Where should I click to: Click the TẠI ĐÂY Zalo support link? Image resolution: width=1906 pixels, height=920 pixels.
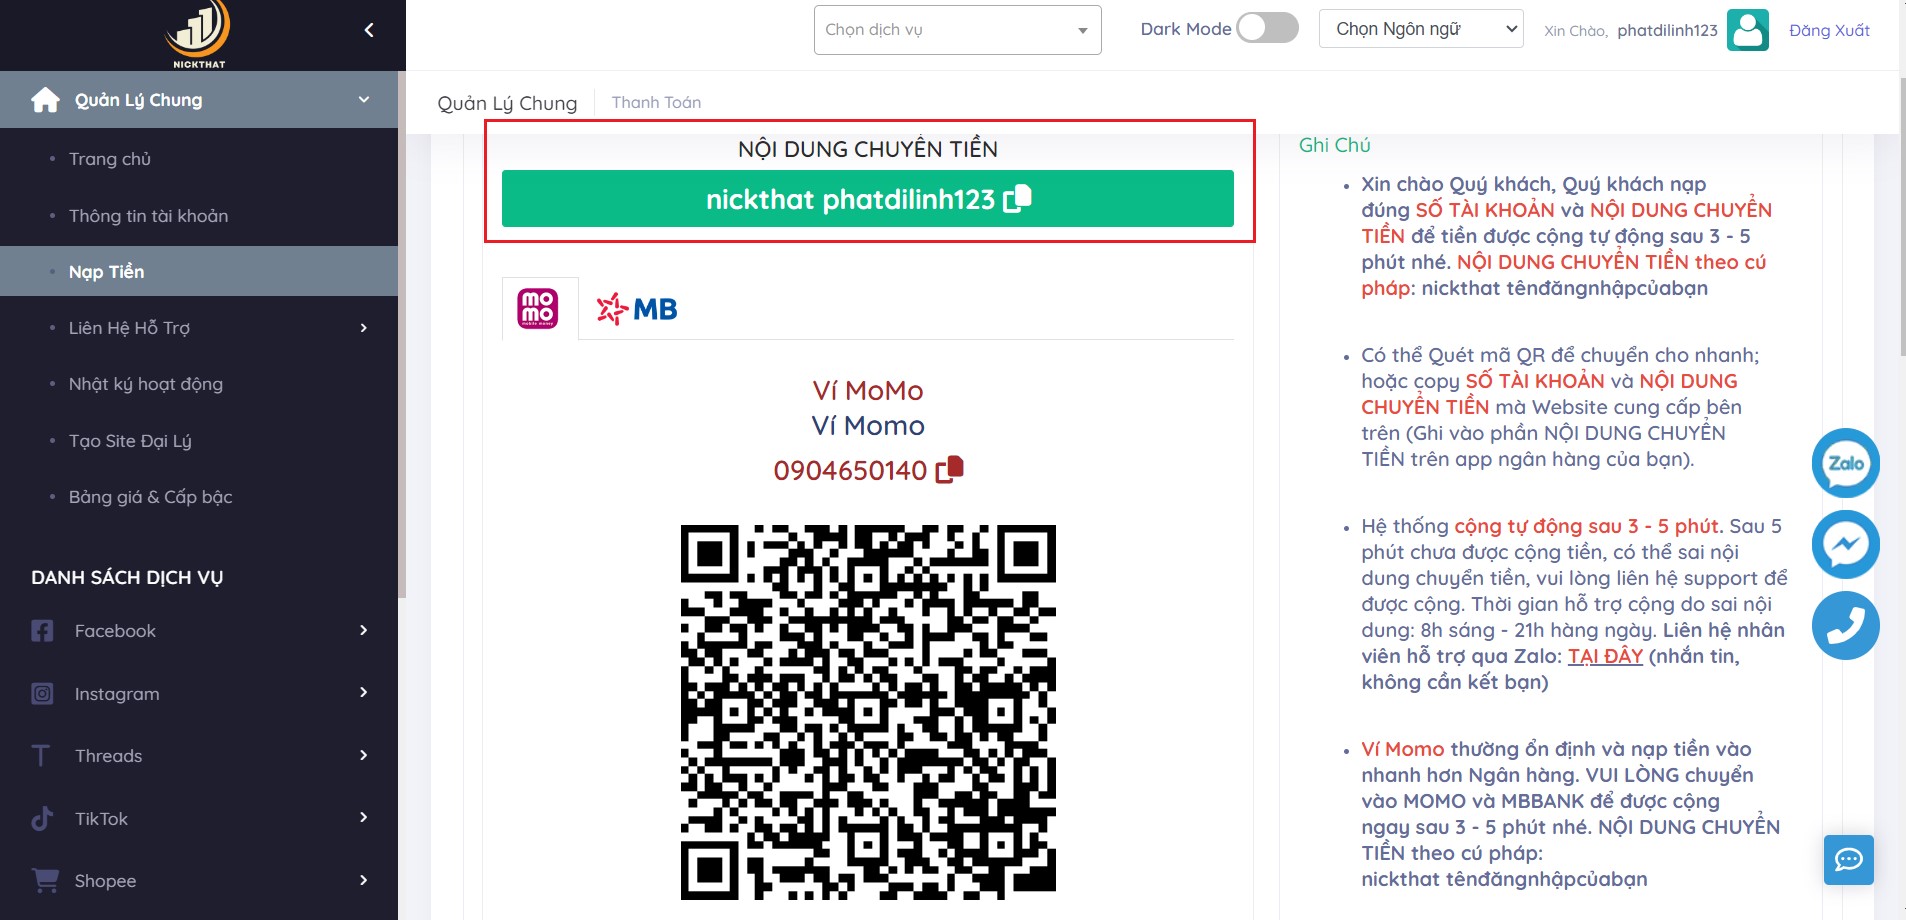click(1605, 656)
